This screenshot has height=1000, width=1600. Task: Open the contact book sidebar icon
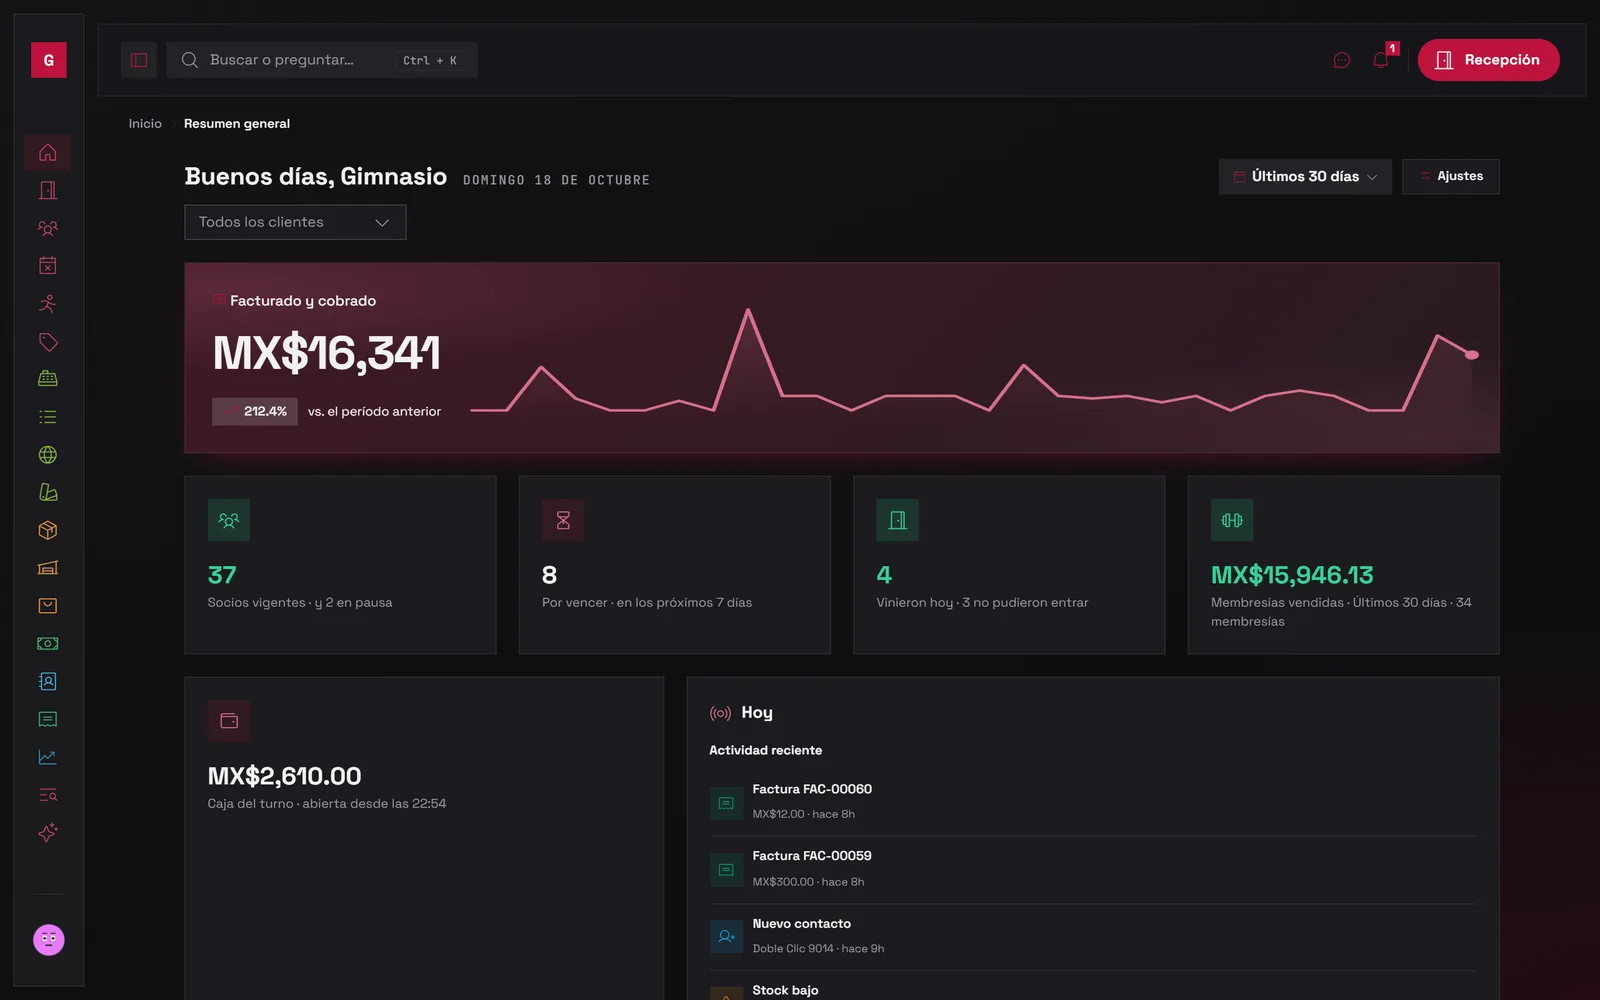[47, 681]
